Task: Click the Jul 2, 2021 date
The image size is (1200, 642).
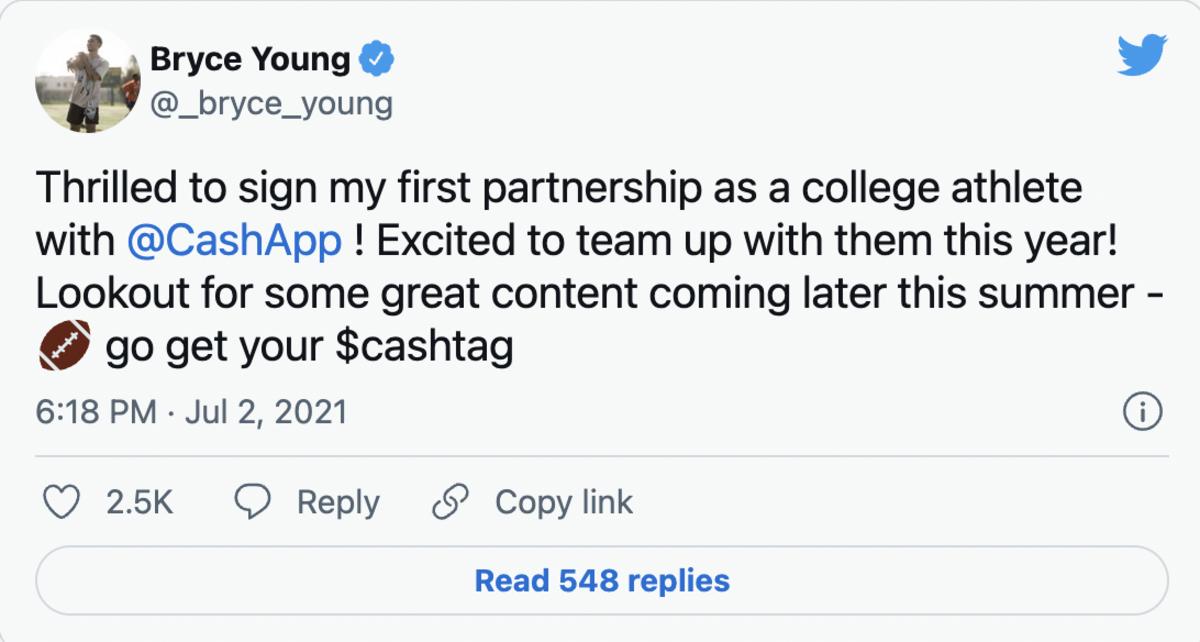Action: pos(264,412)
